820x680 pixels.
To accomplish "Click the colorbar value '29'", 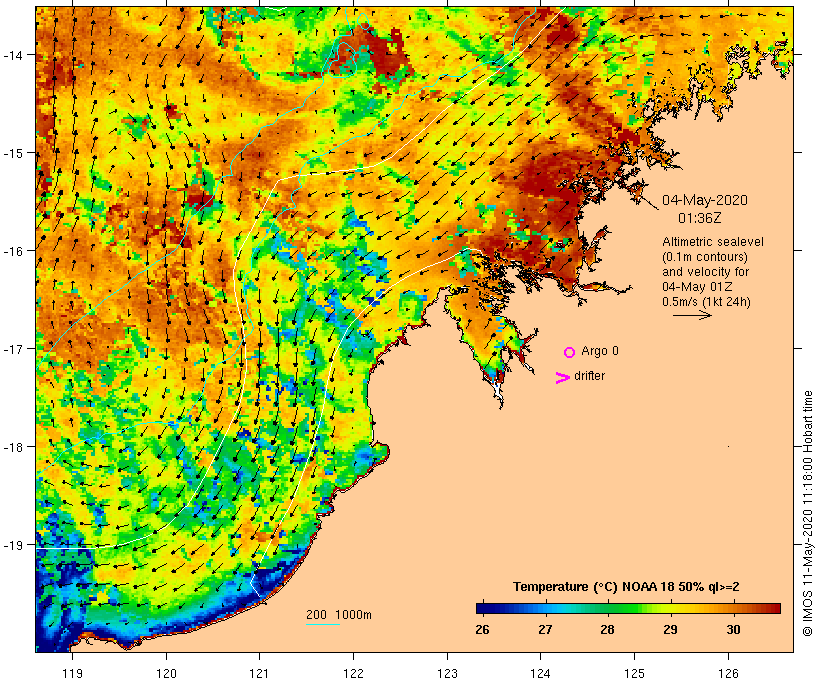I will coord(670,629).
